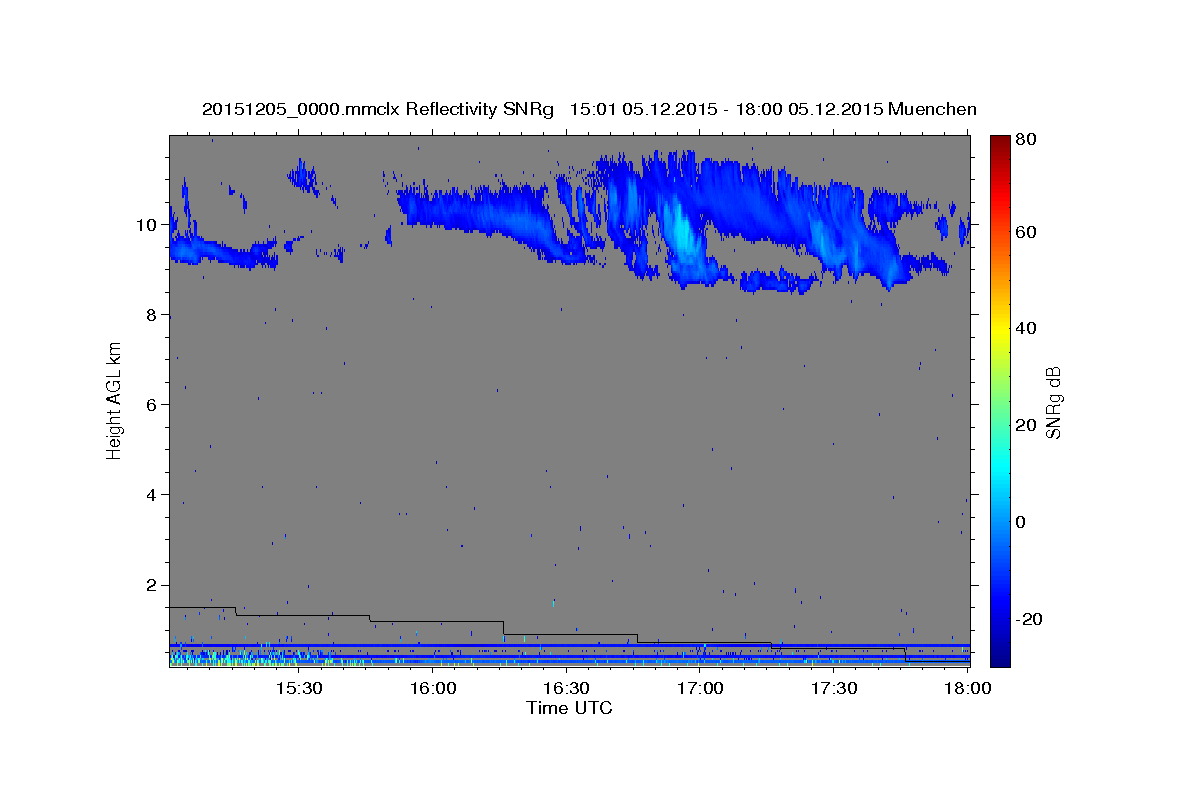1200x800 pixels.
Task: Click the height axis label 8
Action: tap(153, 315)
